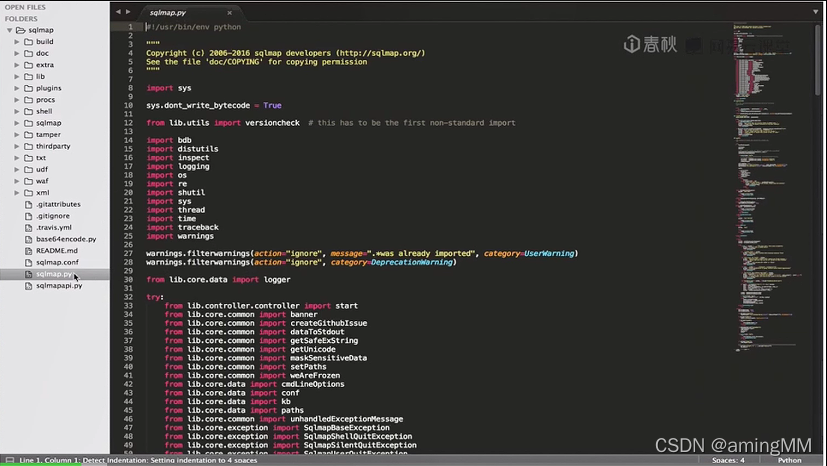
Task: Expand the extra folder arrow
Action: [17, 65]
